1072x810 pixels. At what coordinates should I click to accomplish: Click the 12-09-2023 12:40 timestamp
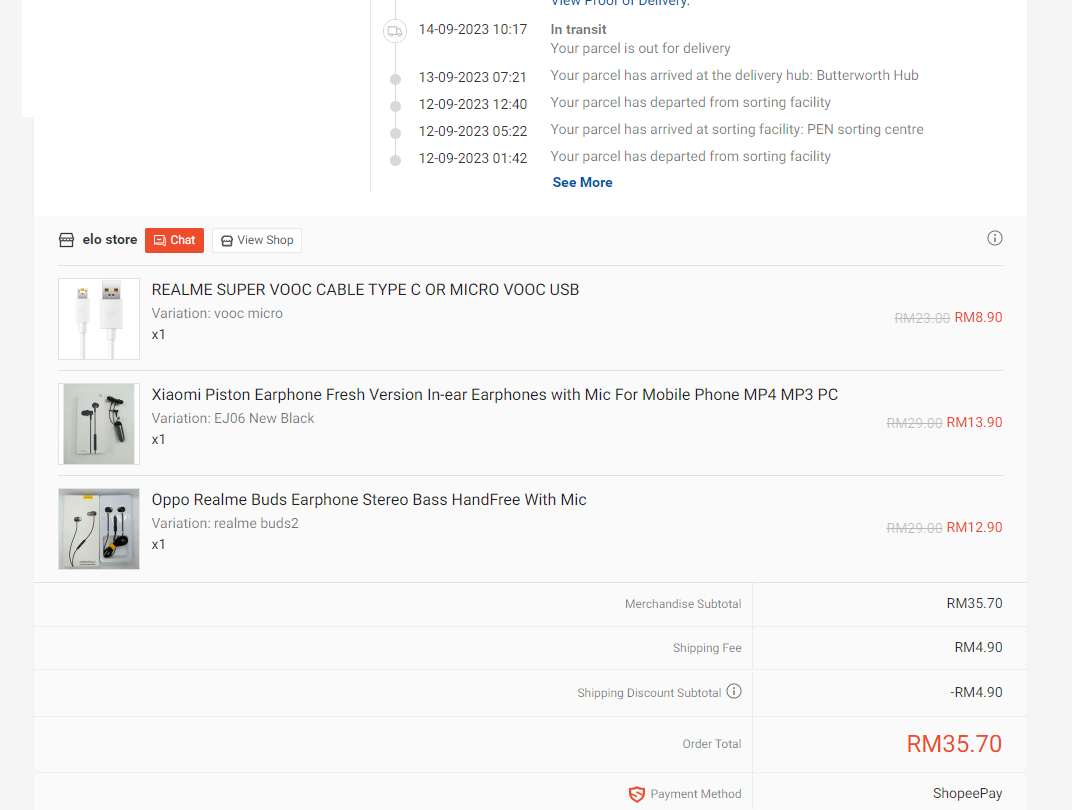[x=473, y=104]
